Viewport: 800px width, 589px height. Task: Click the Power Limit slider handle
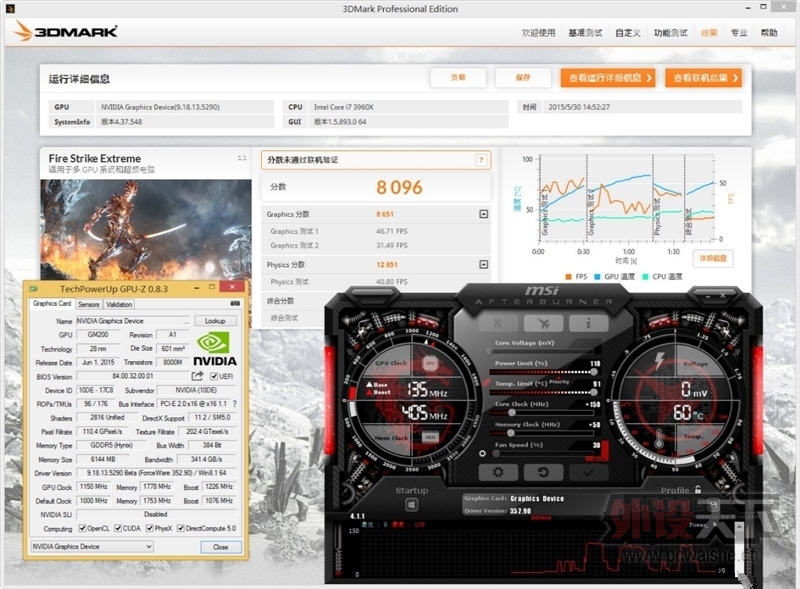[x=594, y=372]
